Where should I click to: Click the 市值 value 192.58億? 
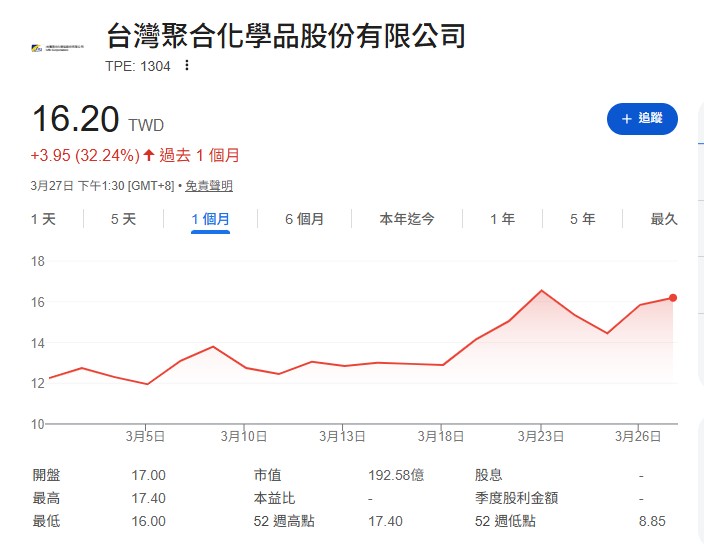(396, 475)
